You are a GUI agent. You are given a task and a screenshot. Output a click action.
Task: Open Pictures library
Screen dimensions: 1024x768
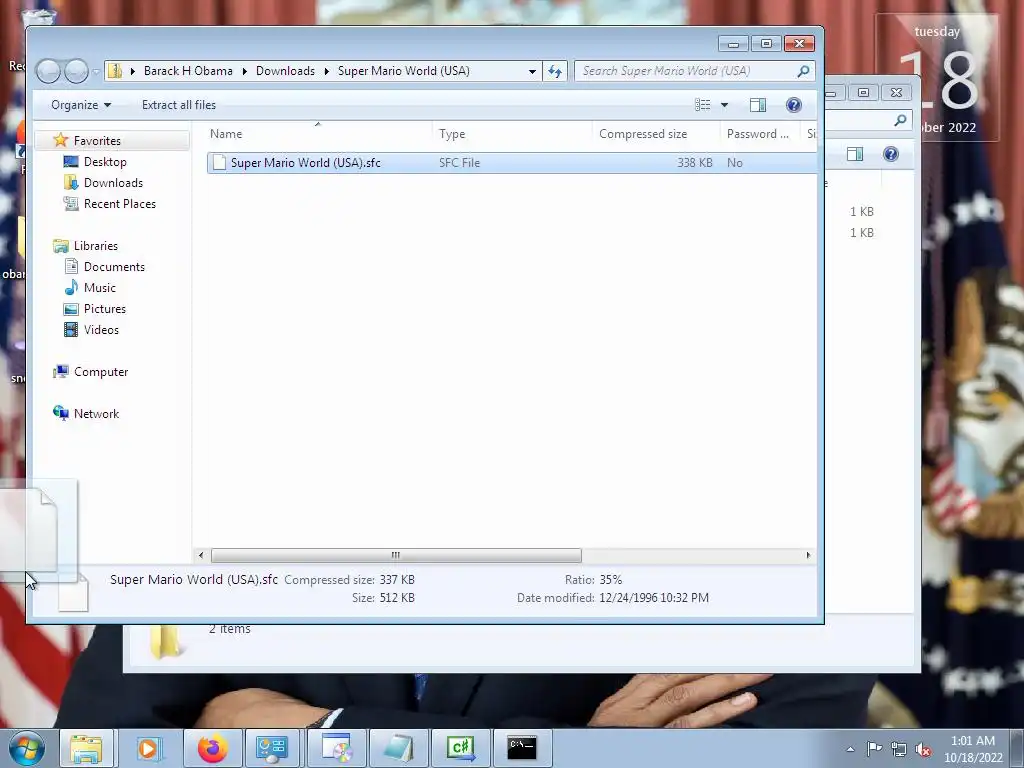(104, 308)
